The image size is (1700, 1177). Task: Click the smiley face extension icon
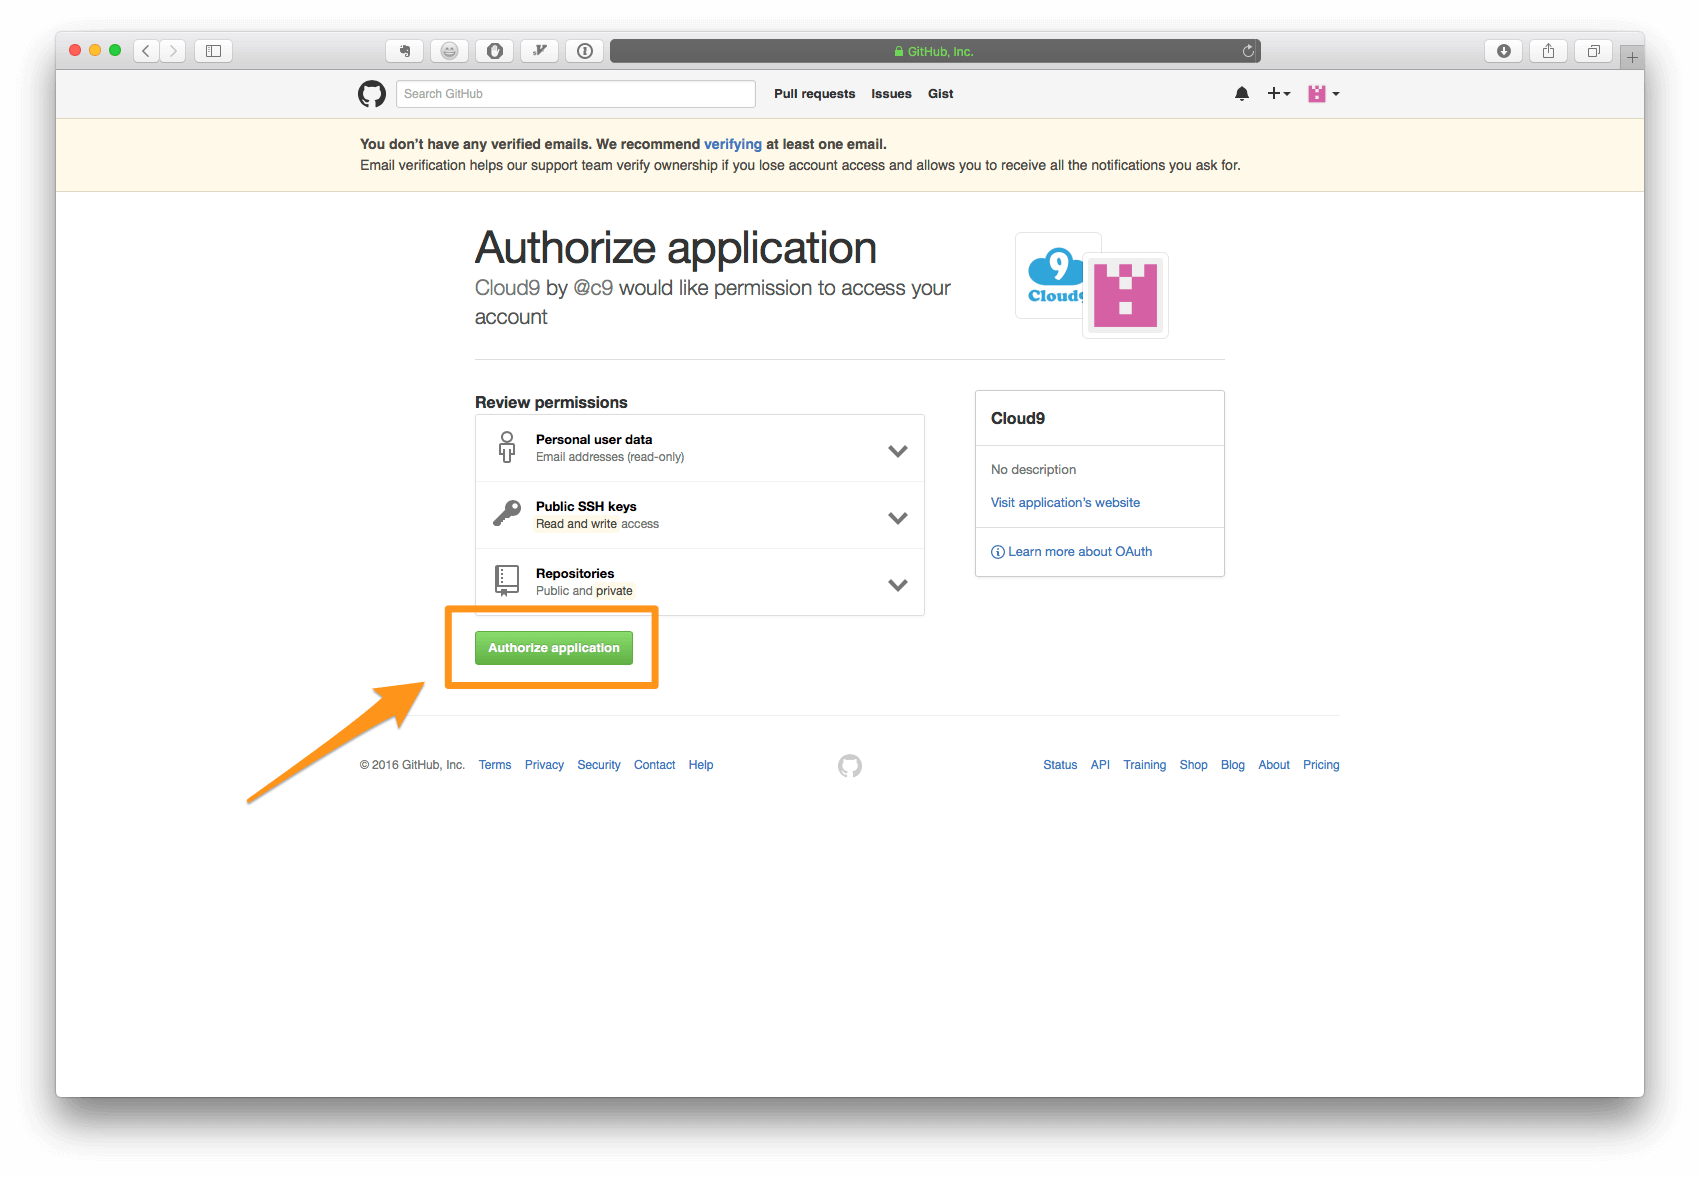[449, 51]
